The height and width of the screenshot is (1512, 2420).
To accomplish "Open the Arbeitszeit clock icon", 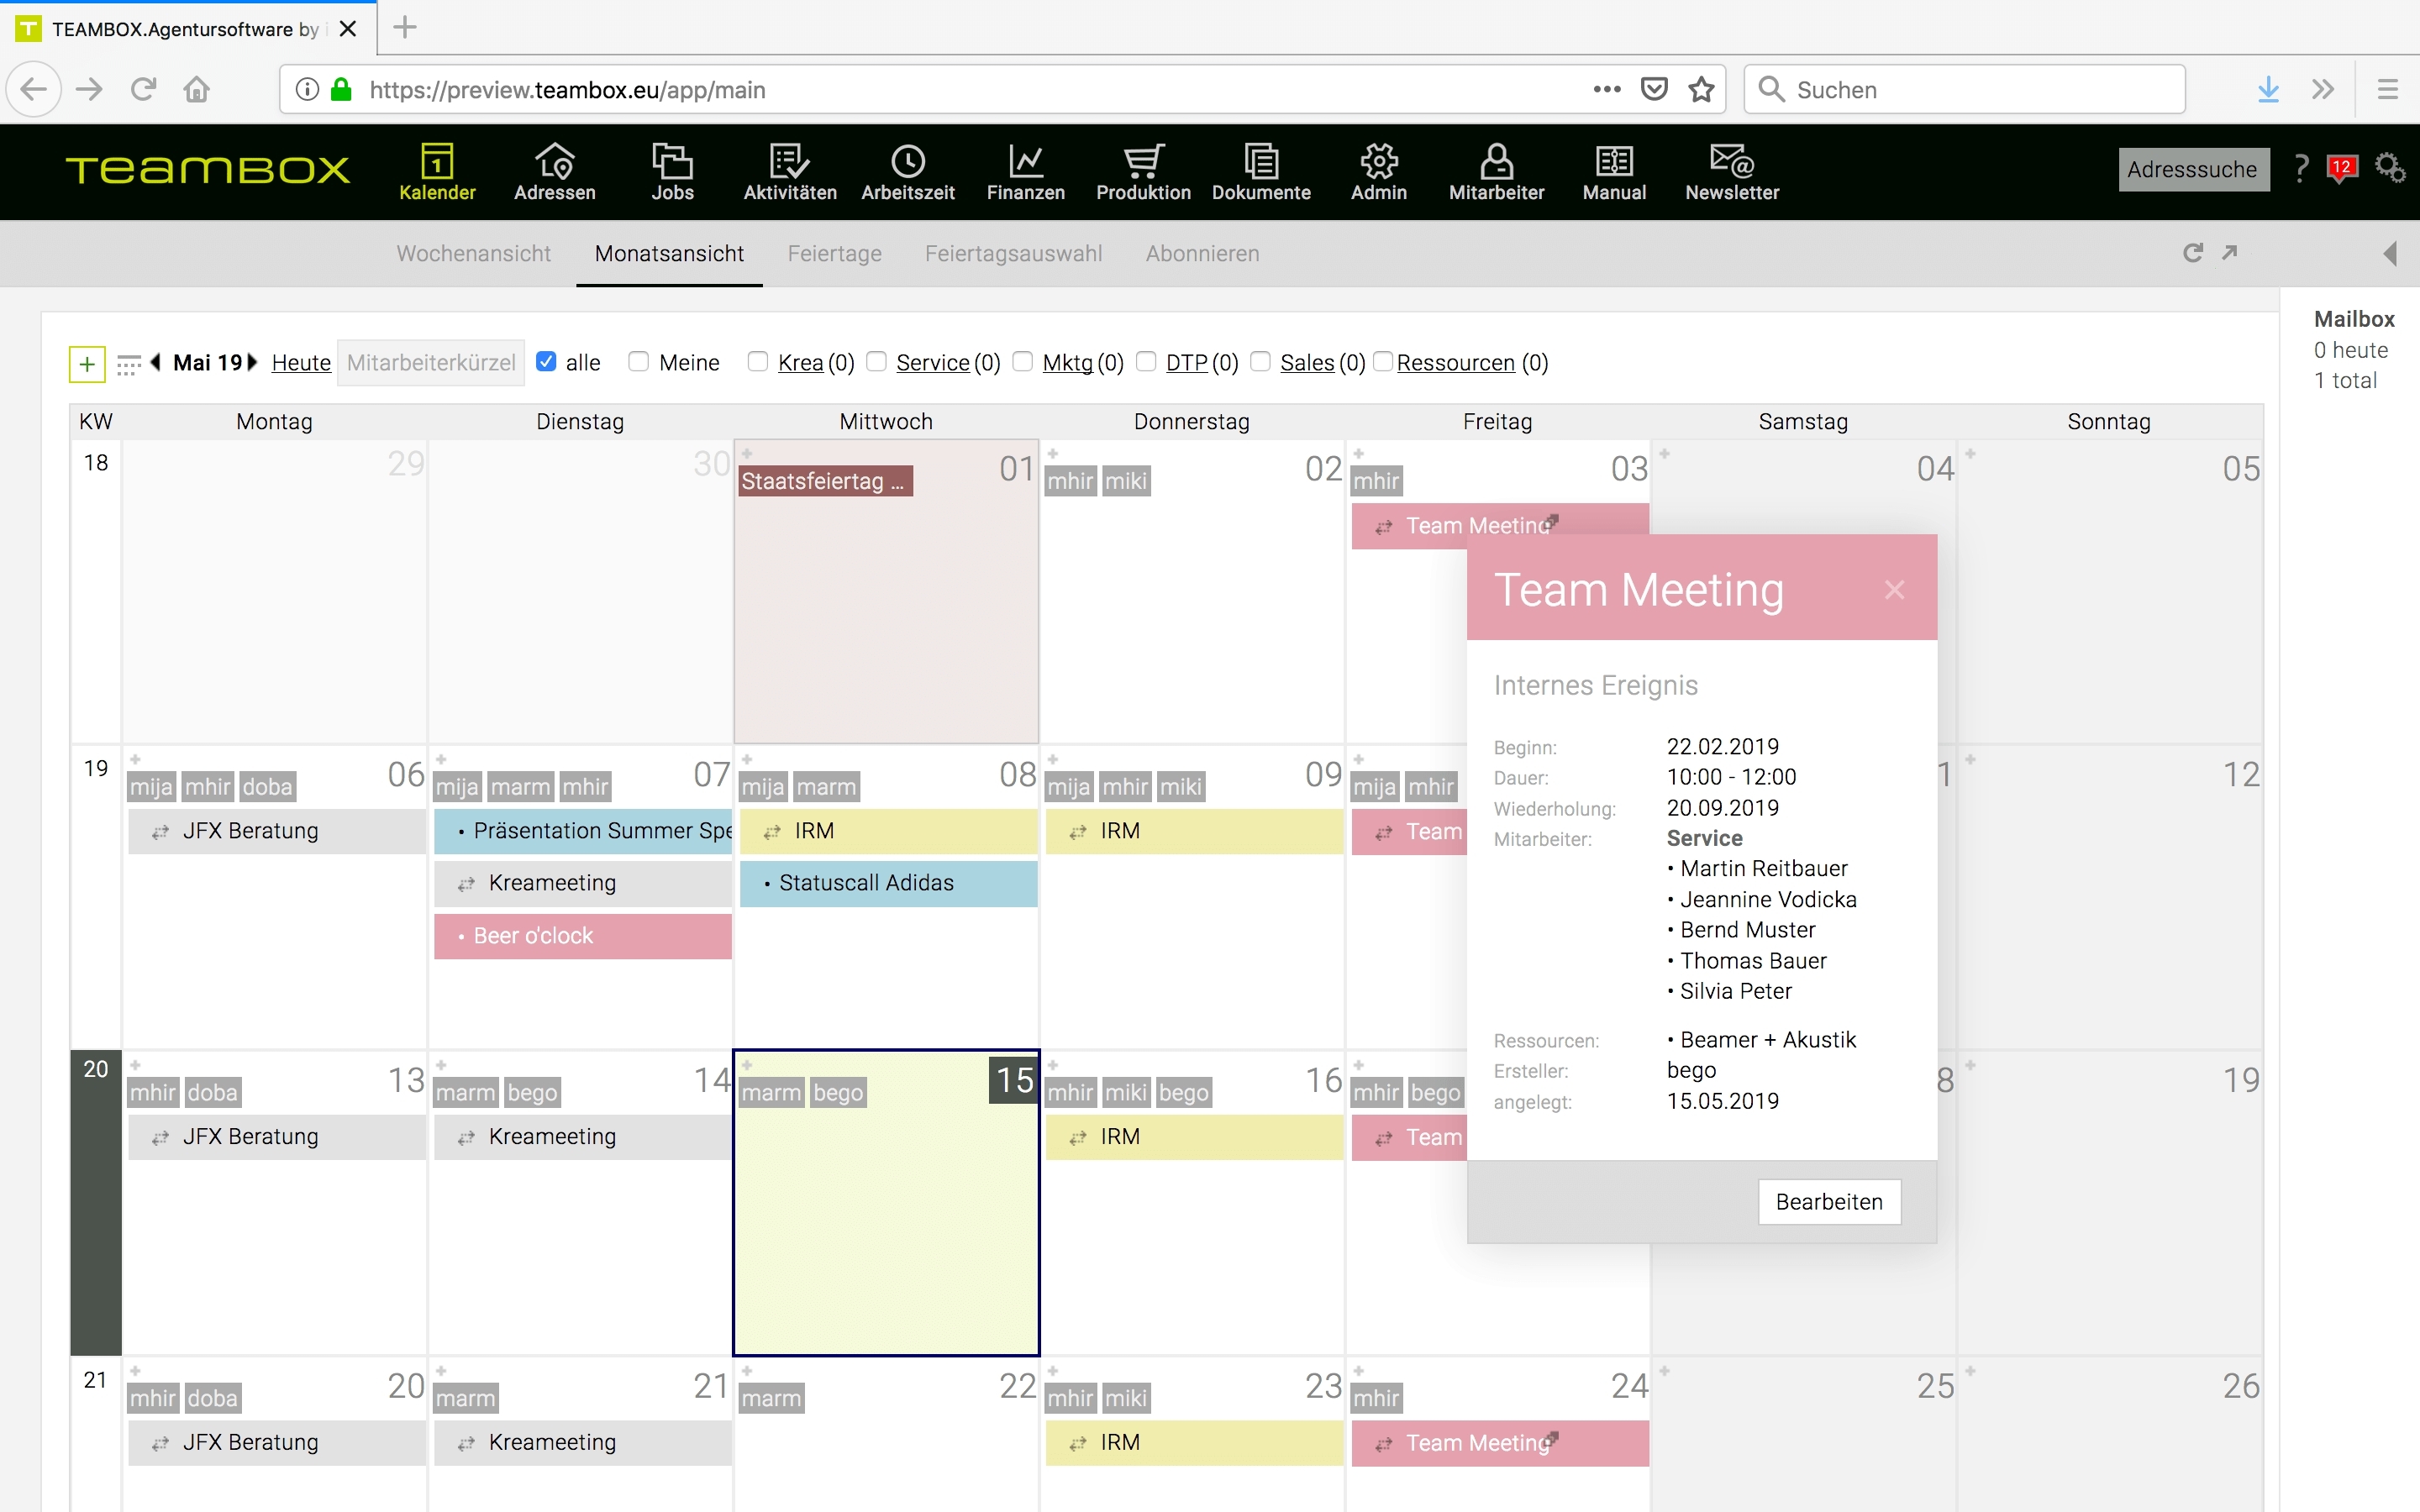I will pos(907,162).
